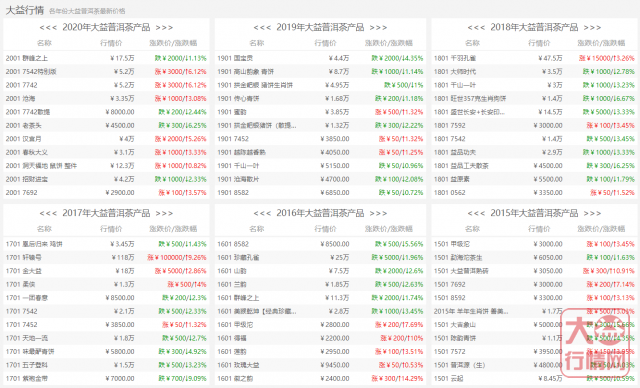Click the '1901 7452' product name
The width and height of the screenshot is (640, 388).
[233, 139]
